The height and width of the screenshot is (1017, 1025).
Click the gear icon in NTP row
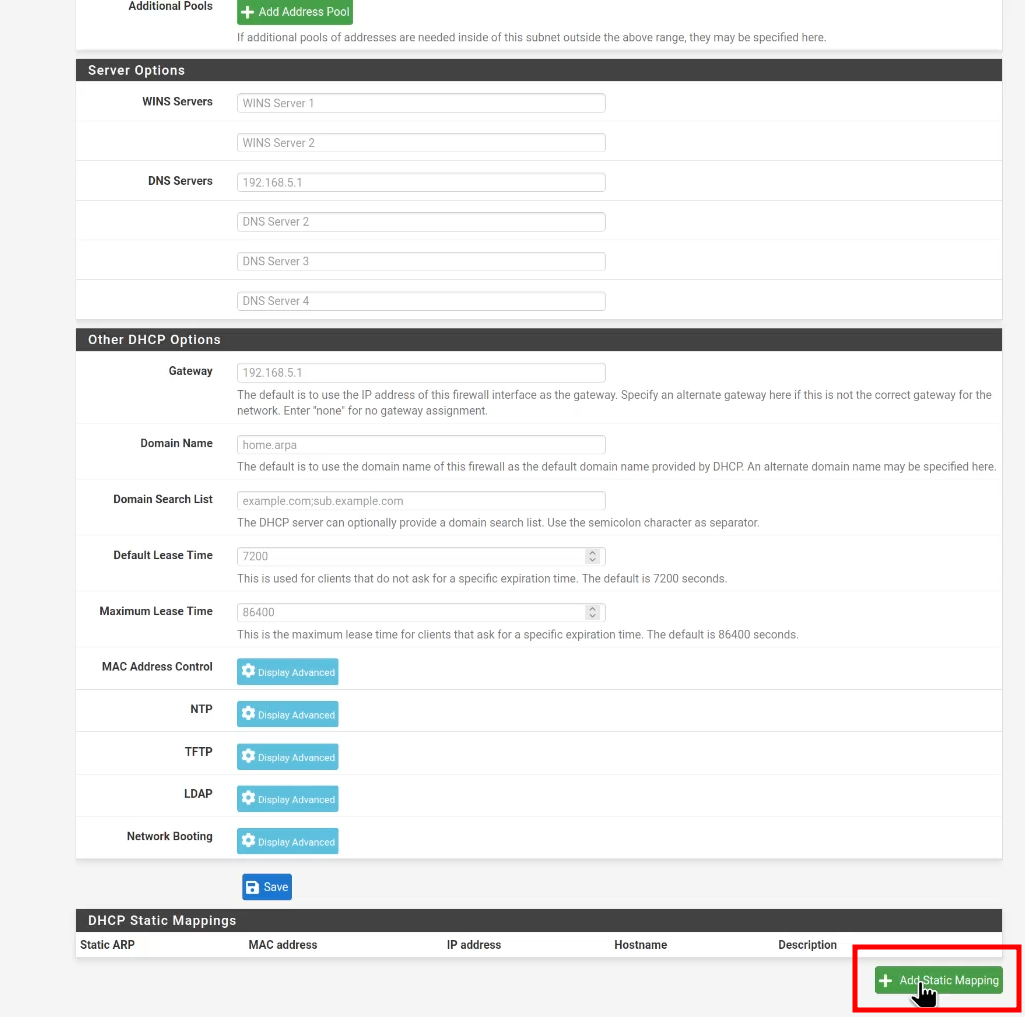pyautogui.click(x=248, y=713)
